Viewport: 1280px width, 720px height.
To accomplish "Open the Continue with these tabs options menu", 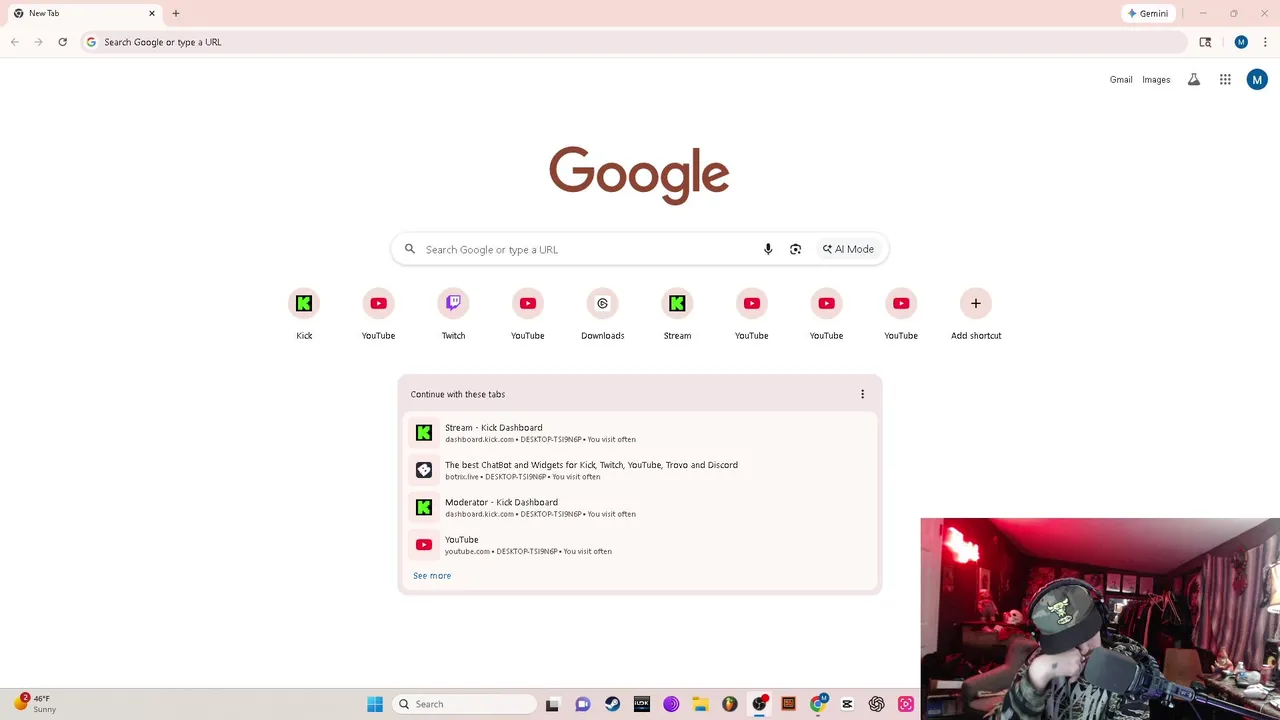I will tap(862, 394).
